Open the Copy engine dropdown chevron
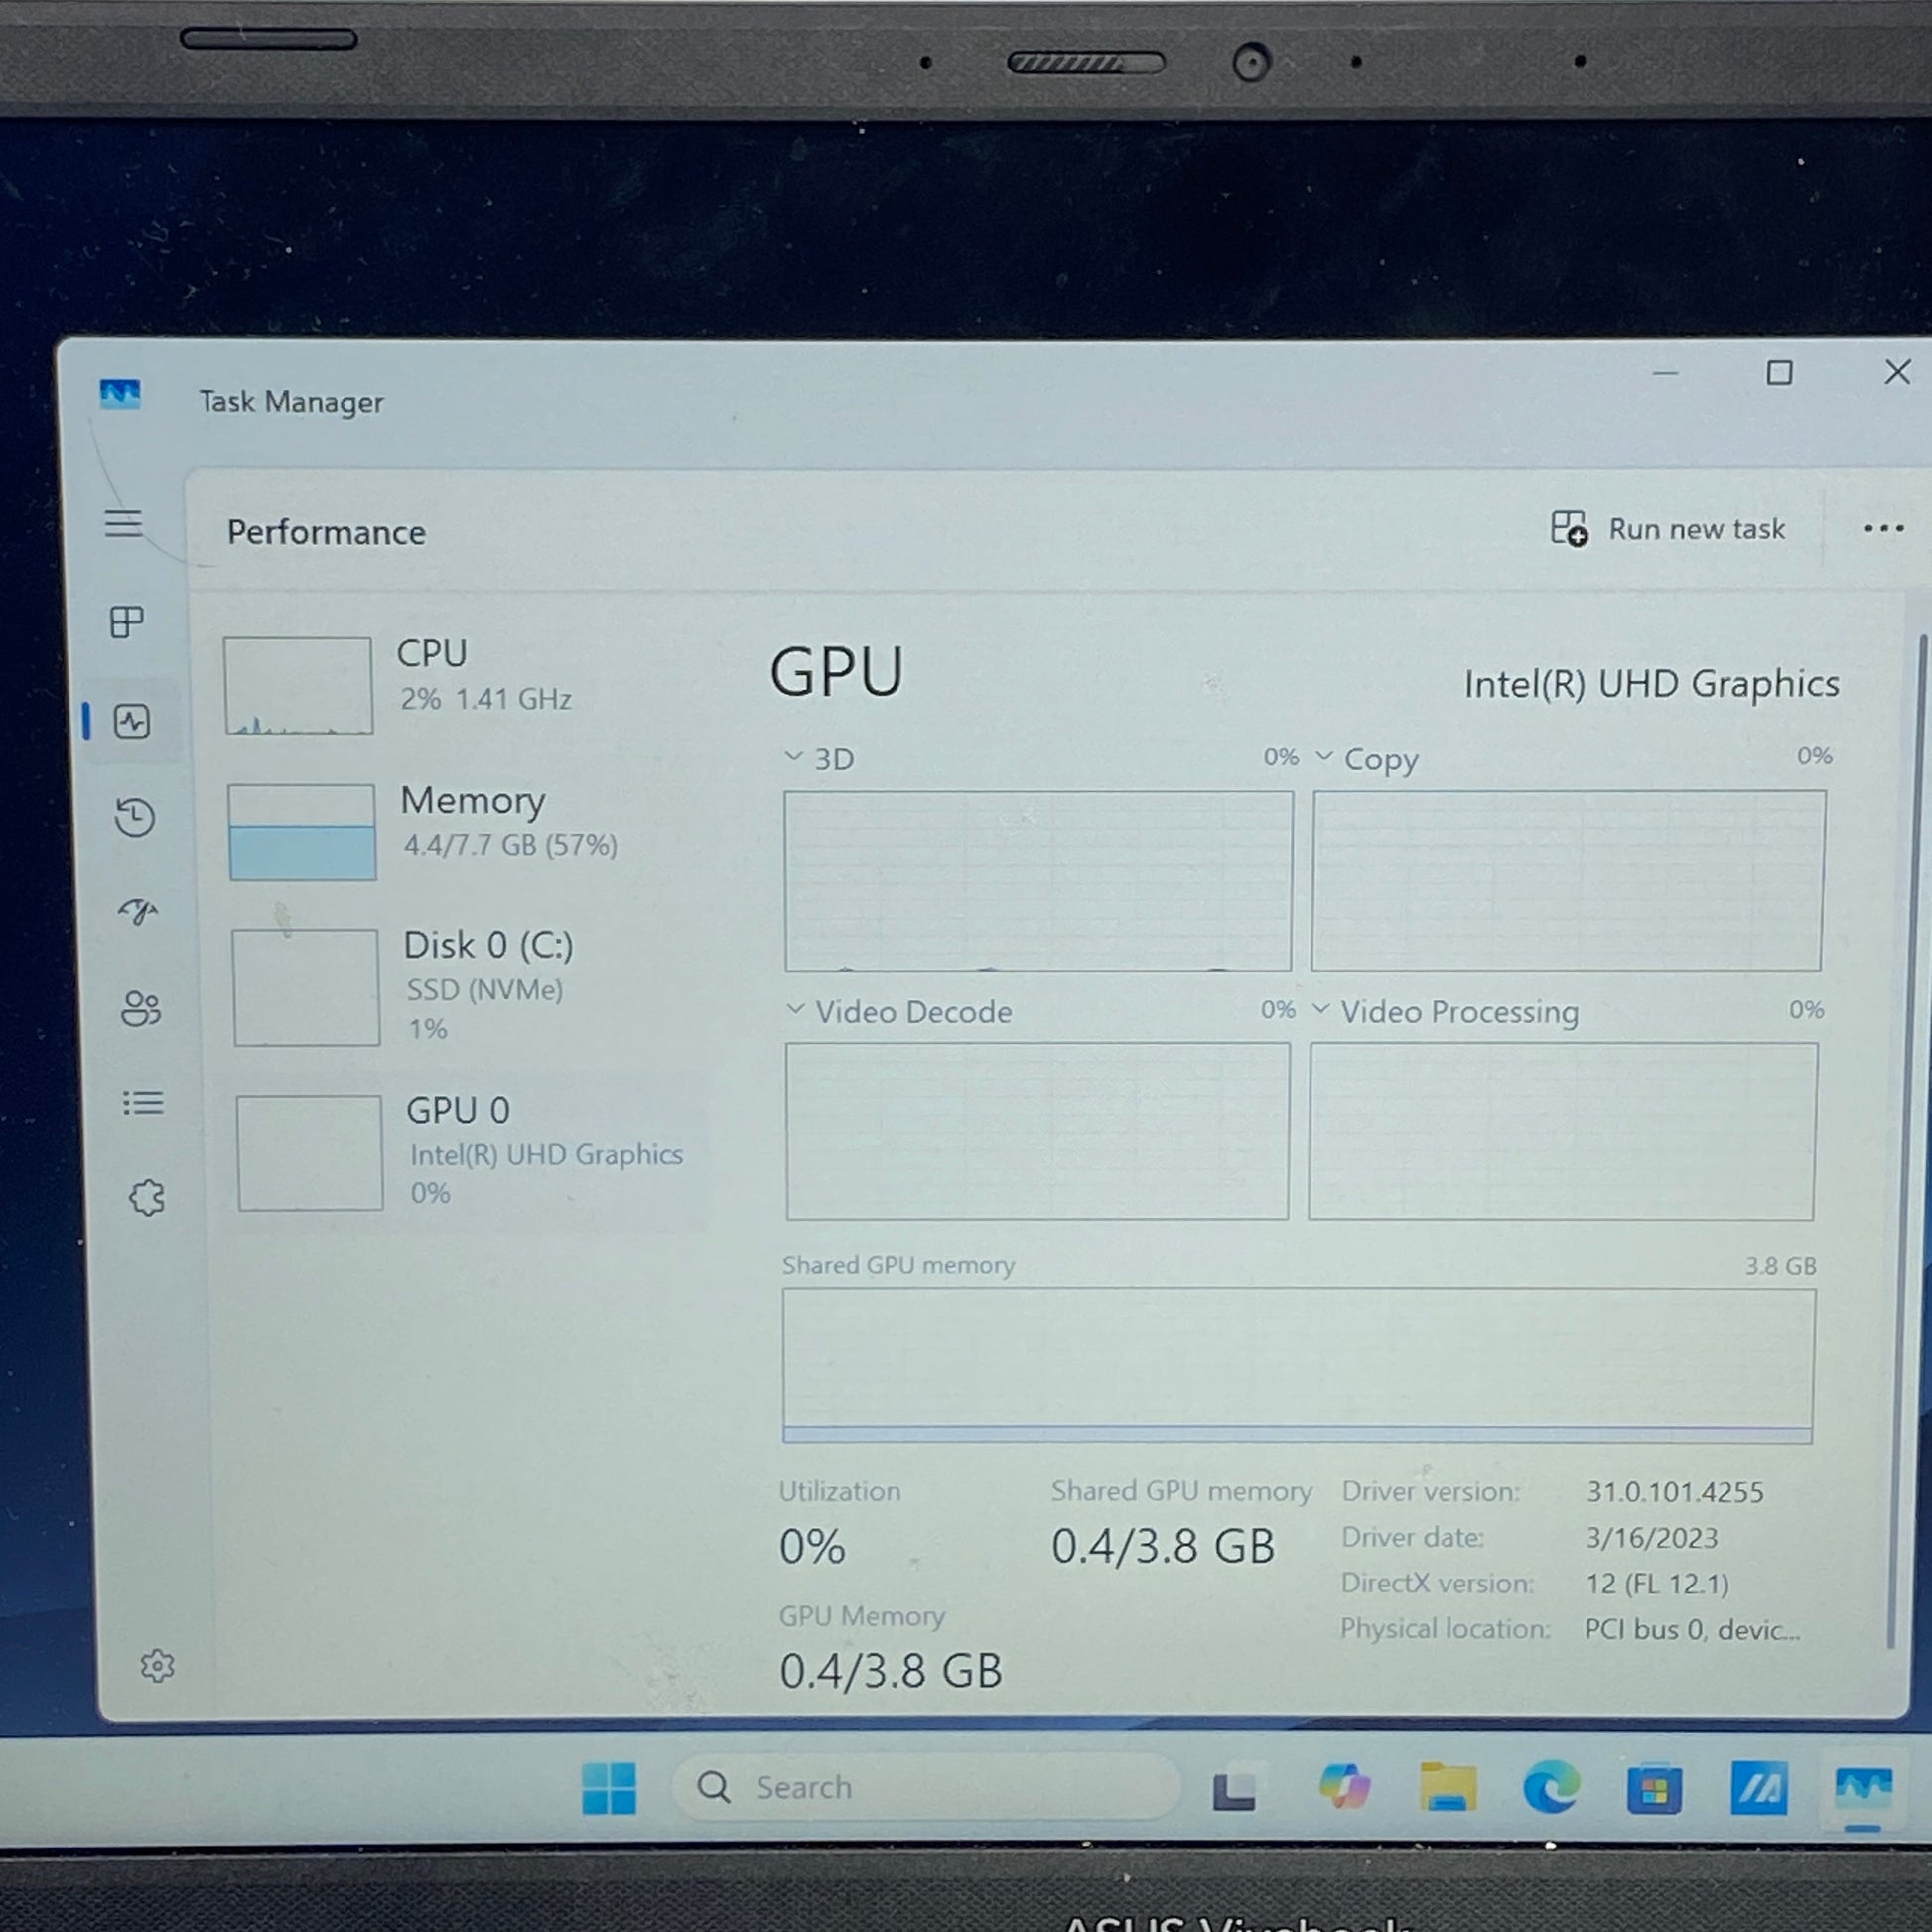The image size is (1932, 1932). pos(1324,756)
